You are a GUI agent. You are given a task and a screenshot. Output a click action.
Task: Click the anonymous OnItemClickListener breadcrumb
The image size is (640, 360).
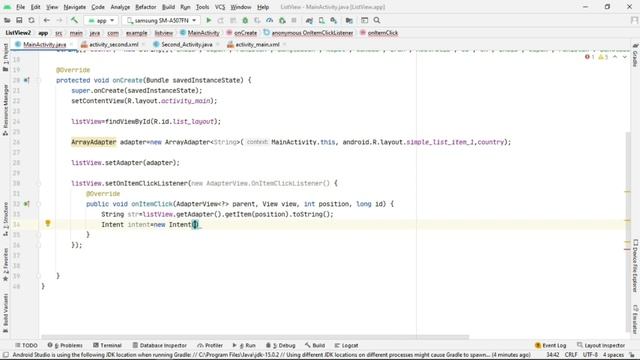[308, 33]
